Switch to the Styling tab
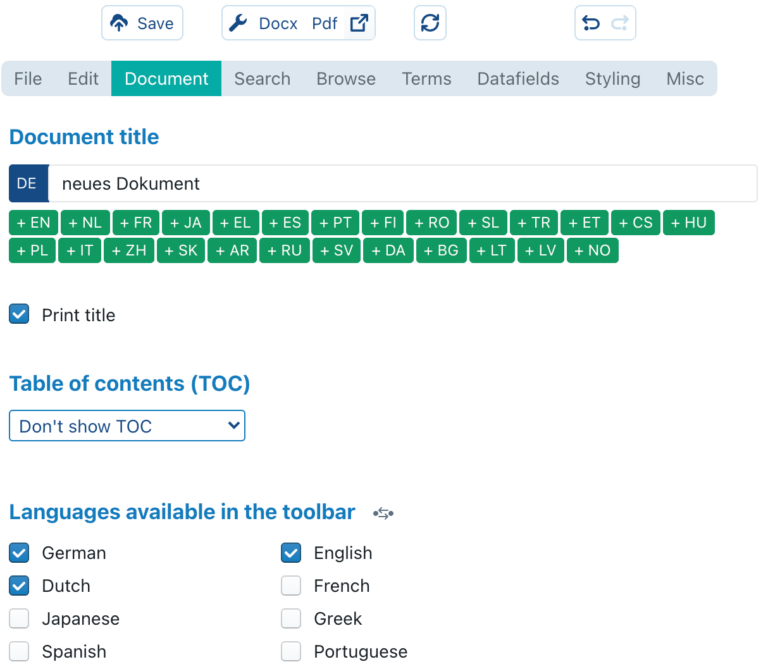 [x=612, y=79]
